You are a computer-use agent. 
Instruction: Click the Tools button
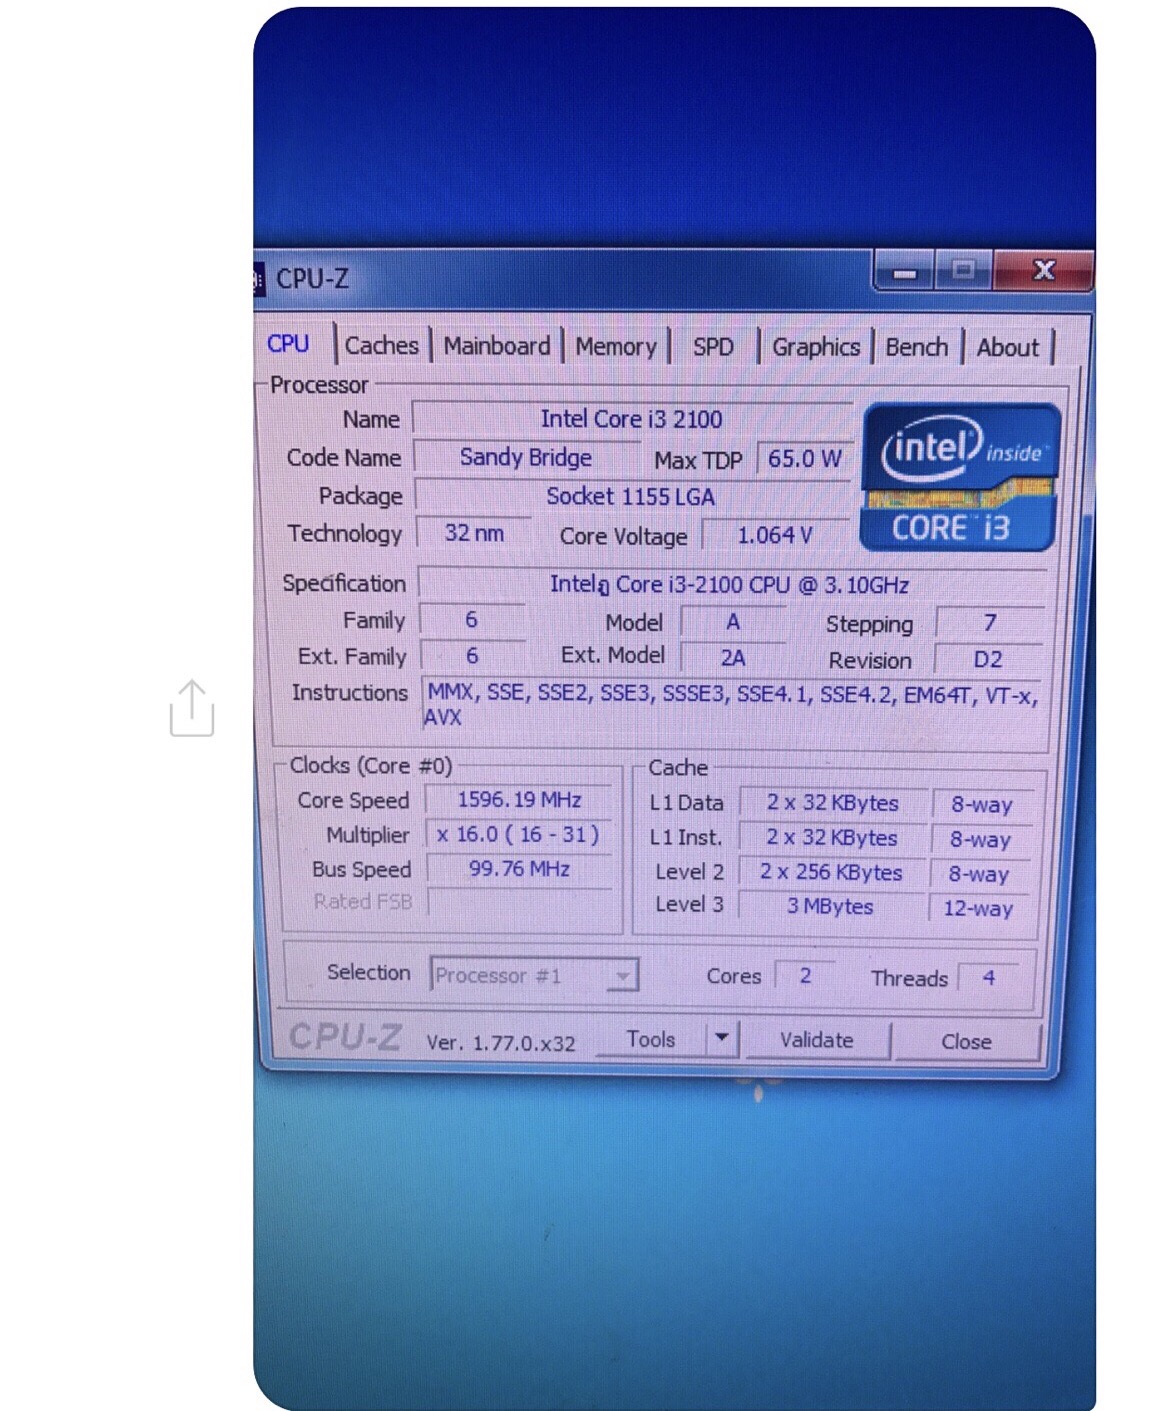point(651,1039)
